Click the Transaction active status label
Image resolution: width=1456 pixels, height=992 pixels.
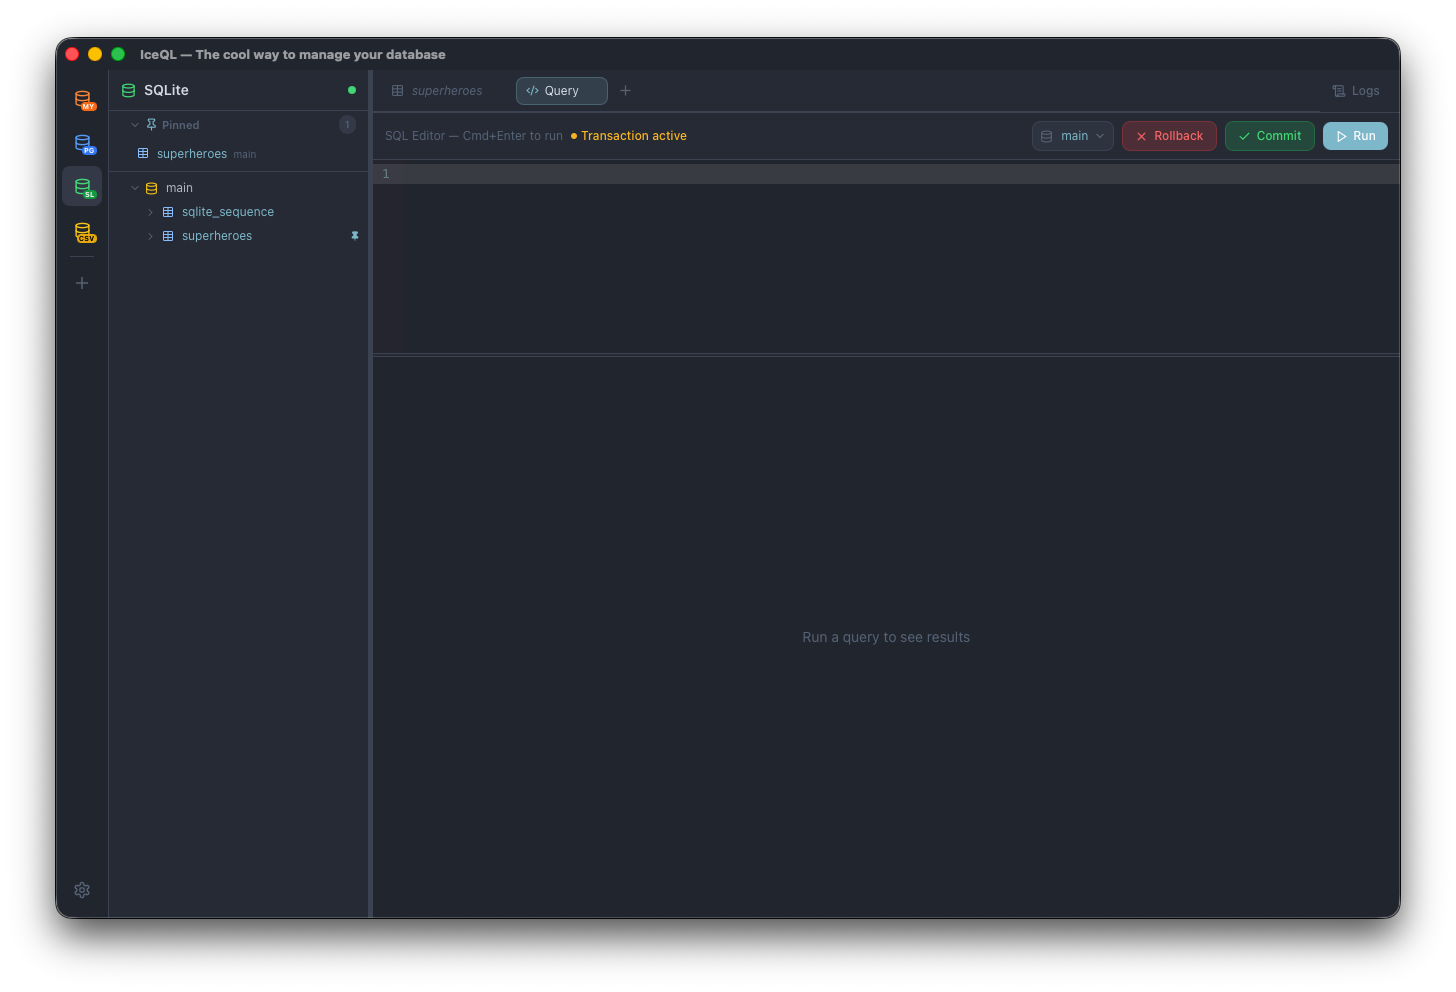click(x=629, y=136)
